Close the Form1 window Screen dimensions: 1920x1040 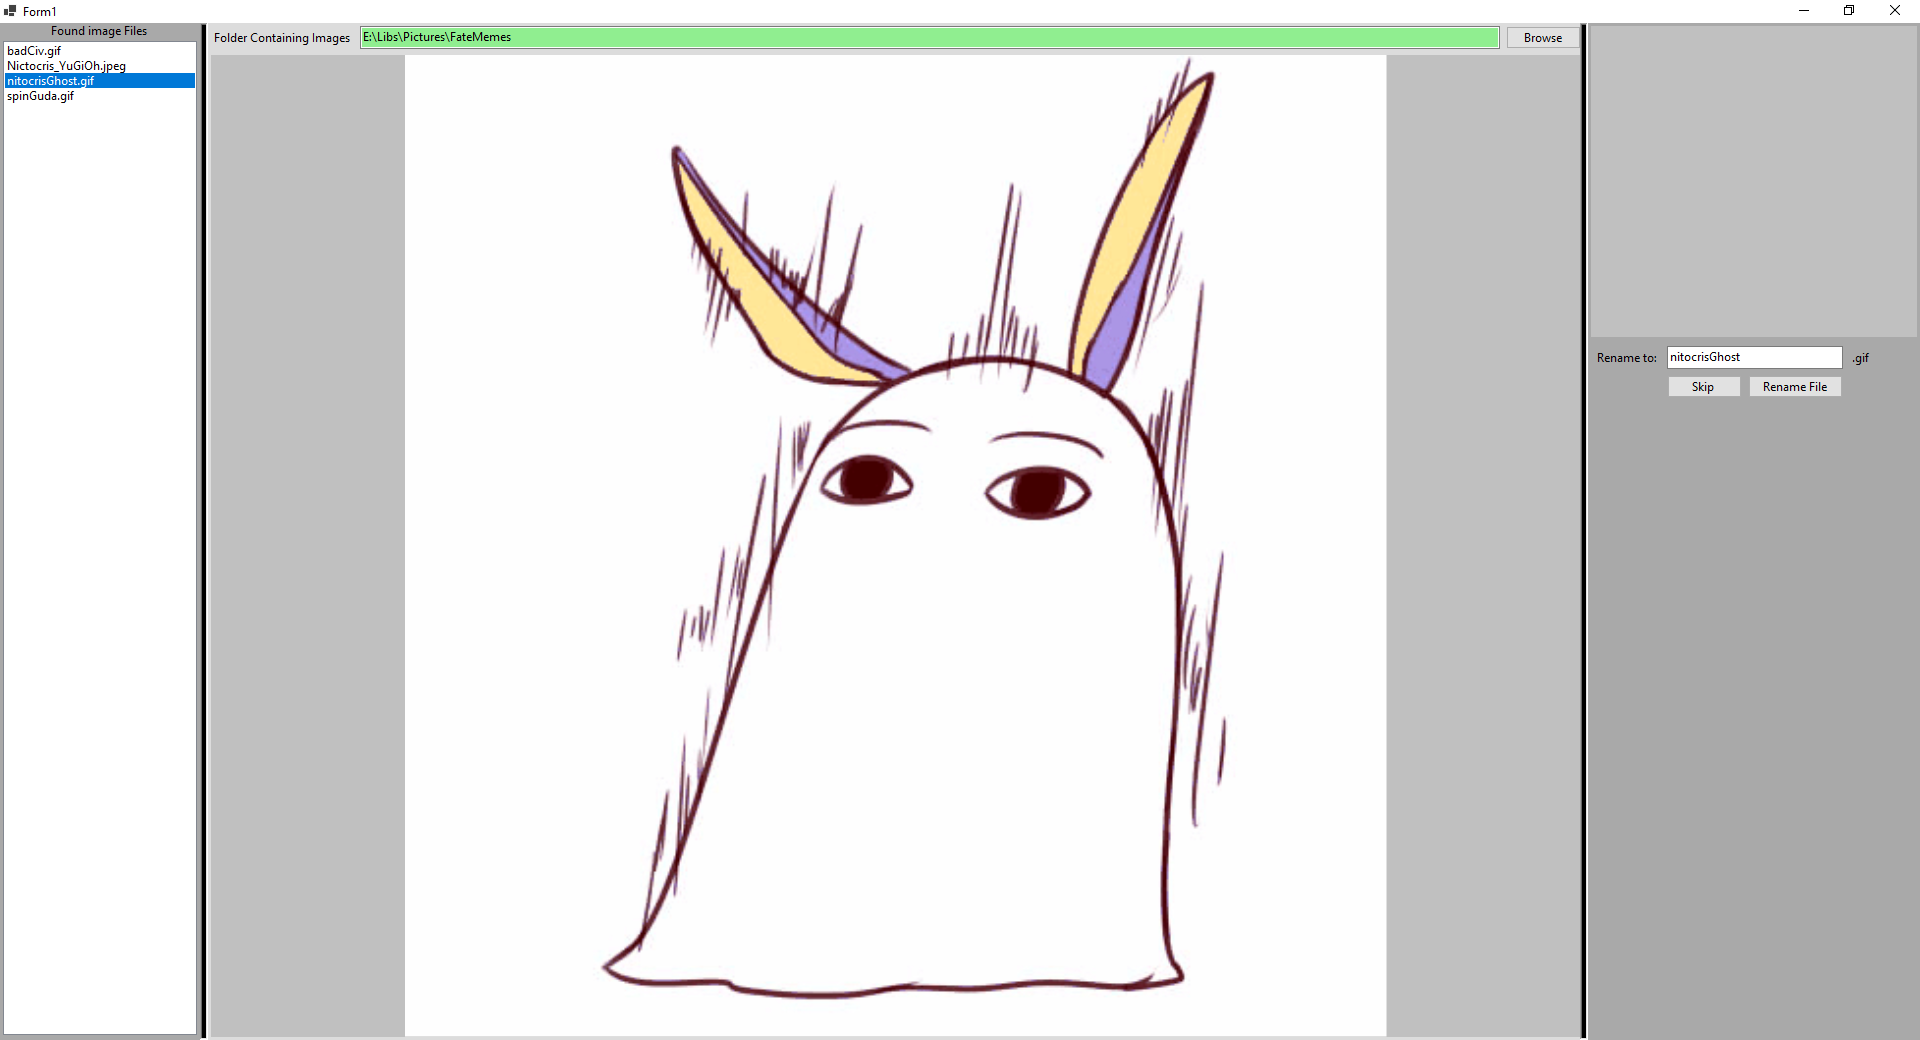pos(1895,11)
